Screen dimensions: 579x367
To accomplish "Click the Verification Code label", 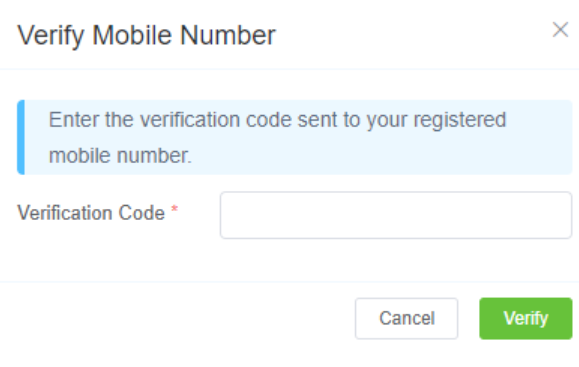I will (91, 213).
